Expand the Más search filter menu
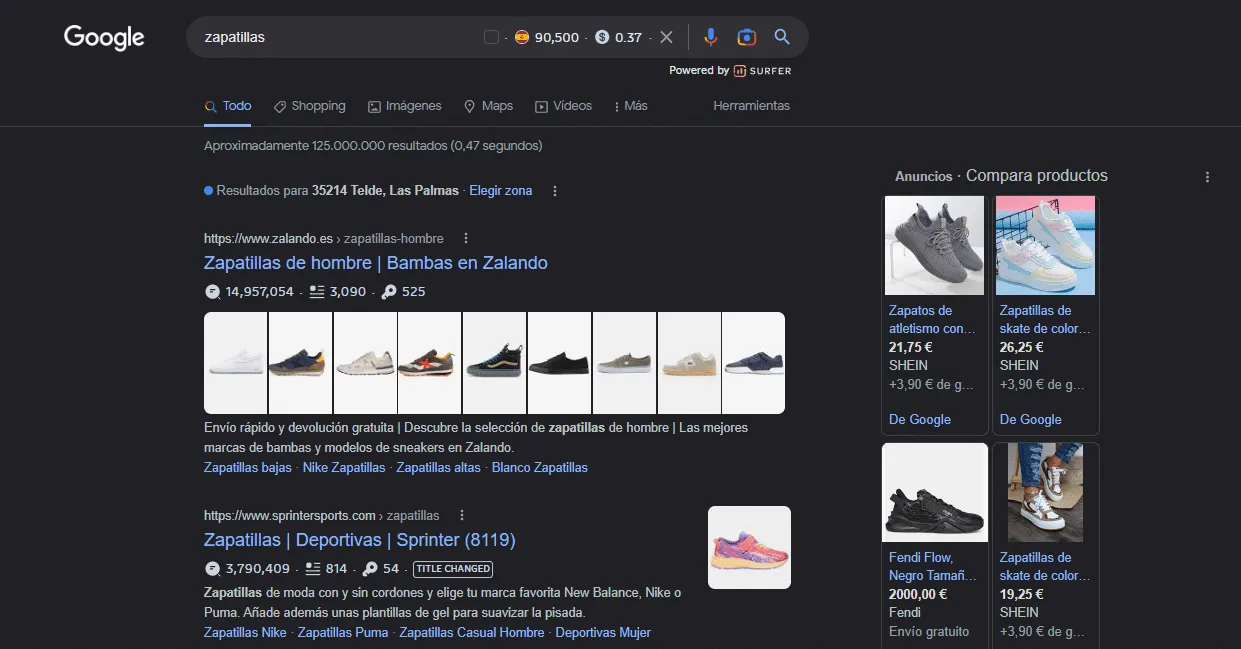The height and width of the screenshot is (649, 1241). pos(630,106)
